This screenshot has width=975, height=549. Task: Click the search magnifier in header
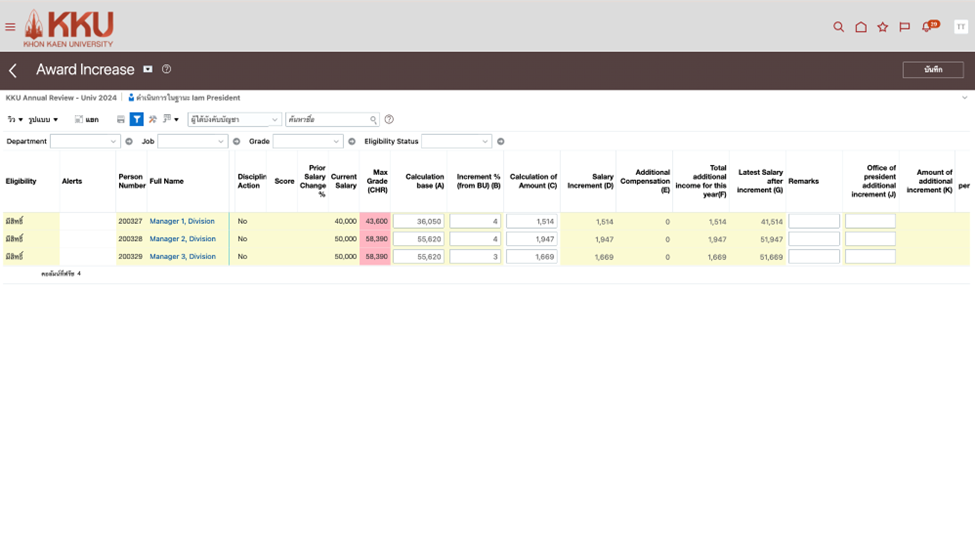(839, 27)
